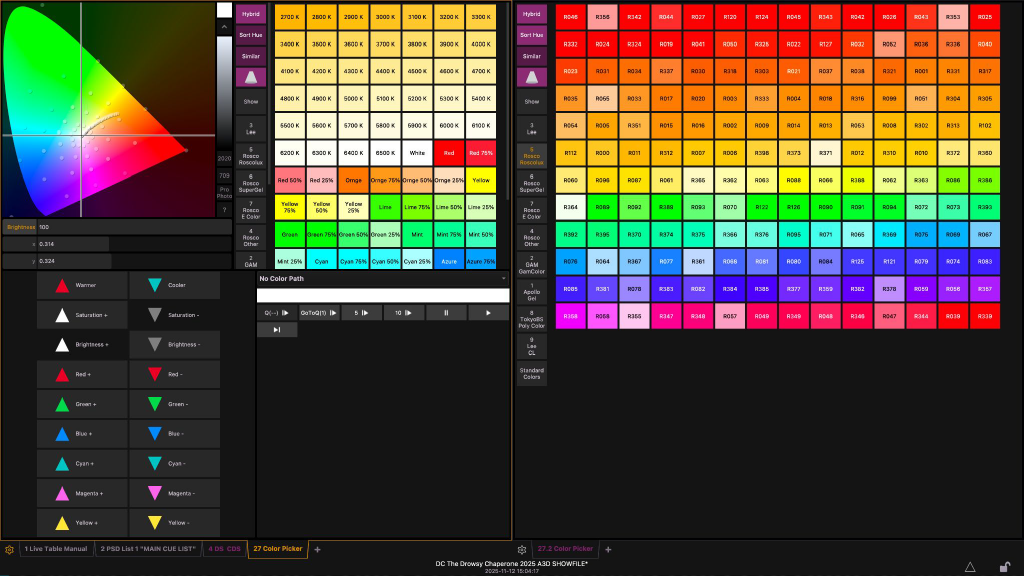Click the x coordinate field showing 0.314

click(x=134, y=244)
